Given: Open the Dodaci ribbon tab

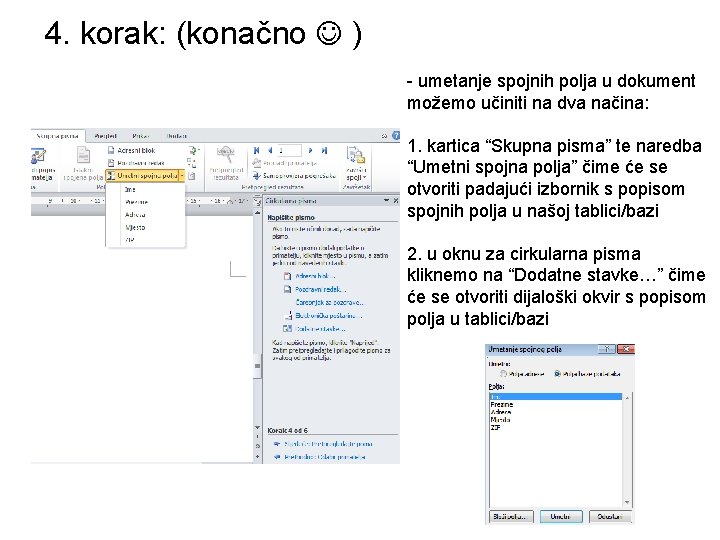Looking at the screenshot, I should [x=177, y=136].
